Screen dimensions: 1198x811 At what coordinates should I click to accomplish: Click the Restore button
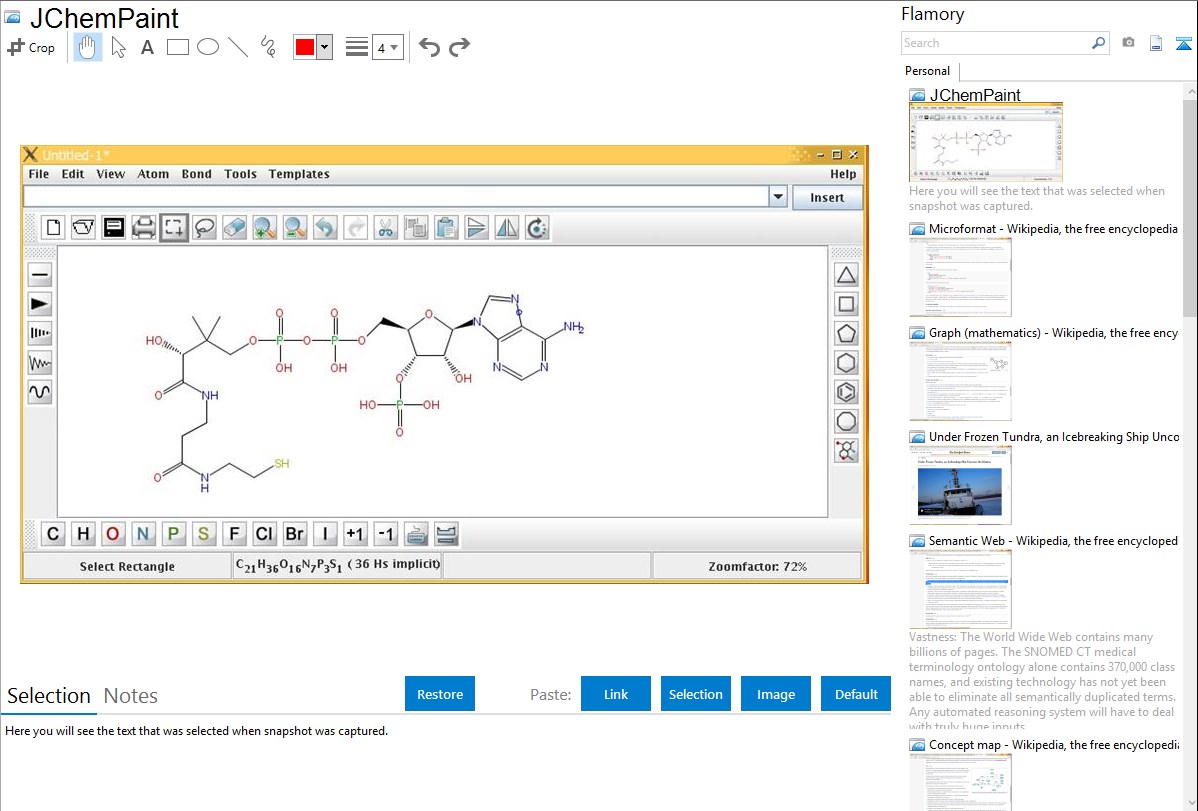pos(440,694)
